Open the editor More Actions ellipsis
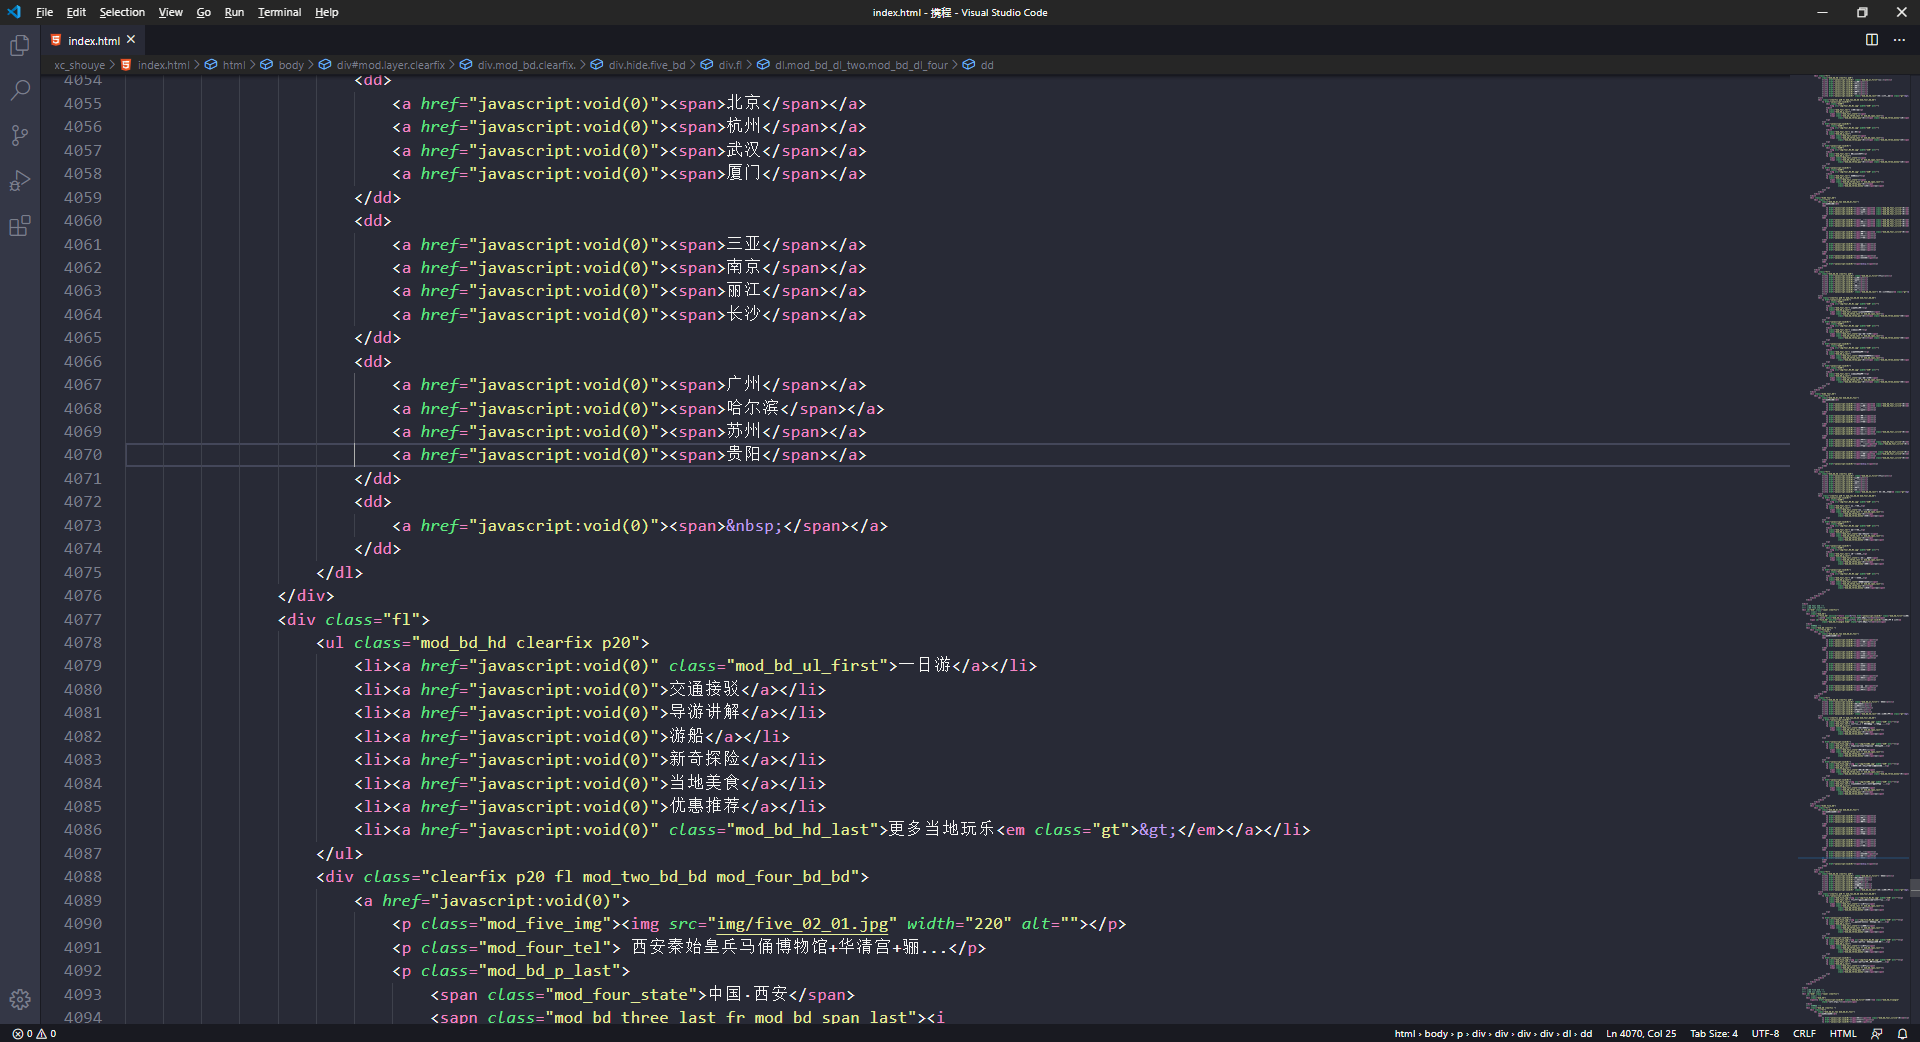The height and width of the screenshot is (1042, 1920). pyautogui.click(x=1899, y=40)
